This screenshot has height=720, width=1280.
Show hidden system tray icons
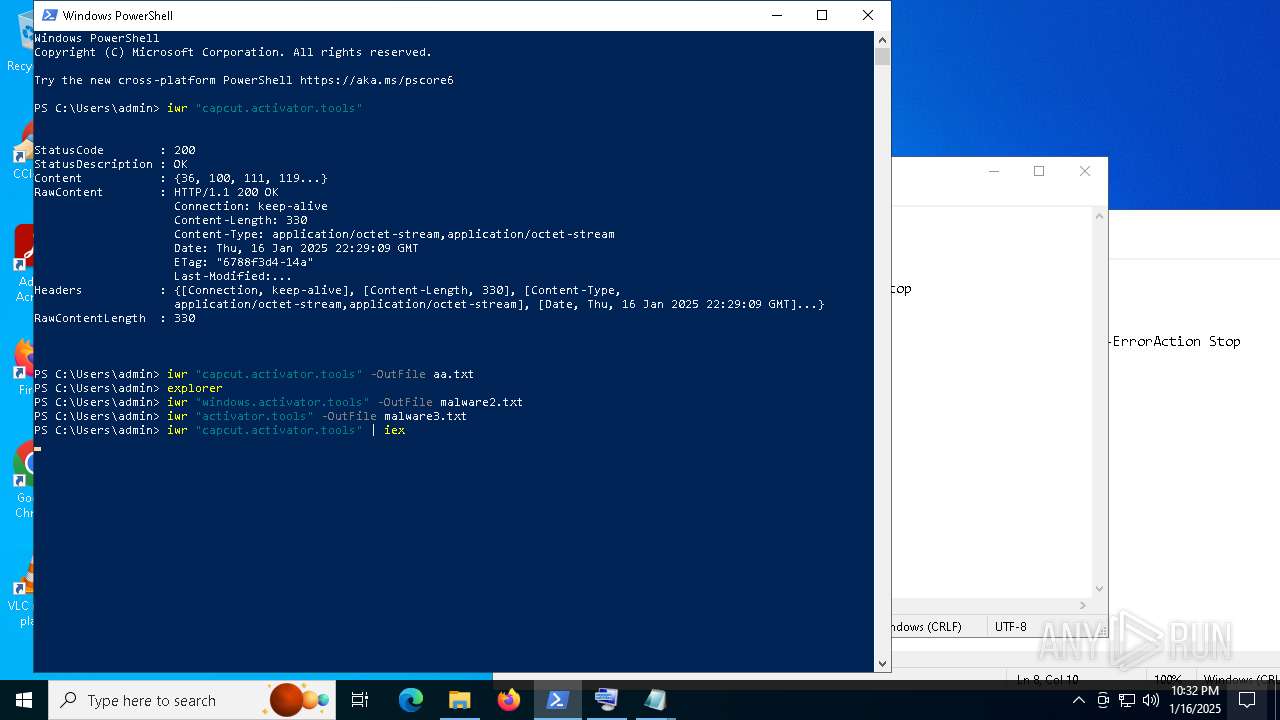pos(1078,700)
